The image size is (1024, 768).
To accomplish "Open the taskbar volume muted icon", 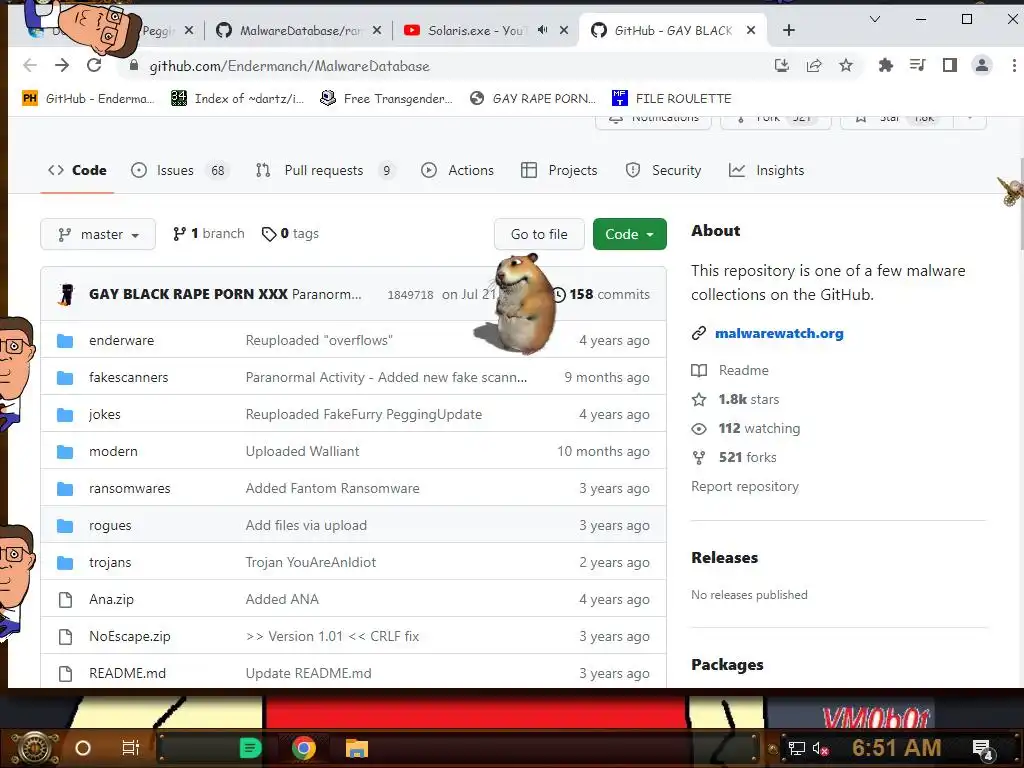I will click(820, 748).
